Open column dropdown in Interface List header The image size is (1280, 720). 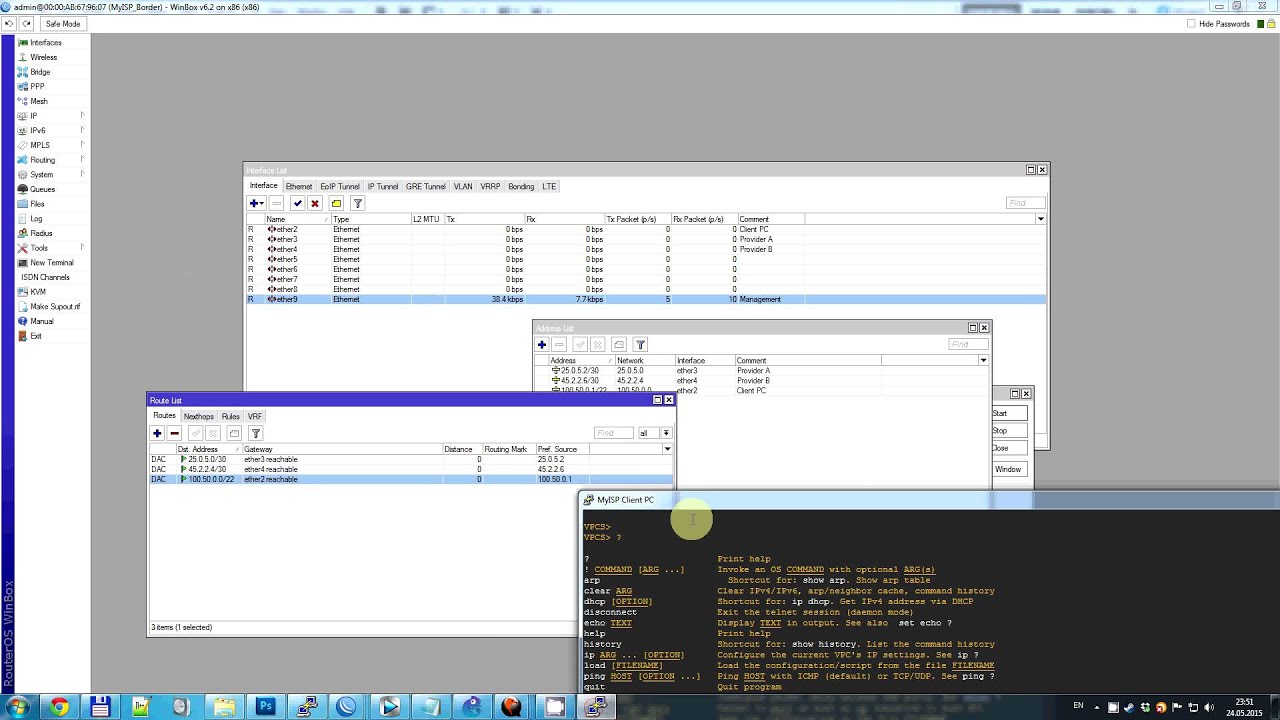pos(1040,219)
